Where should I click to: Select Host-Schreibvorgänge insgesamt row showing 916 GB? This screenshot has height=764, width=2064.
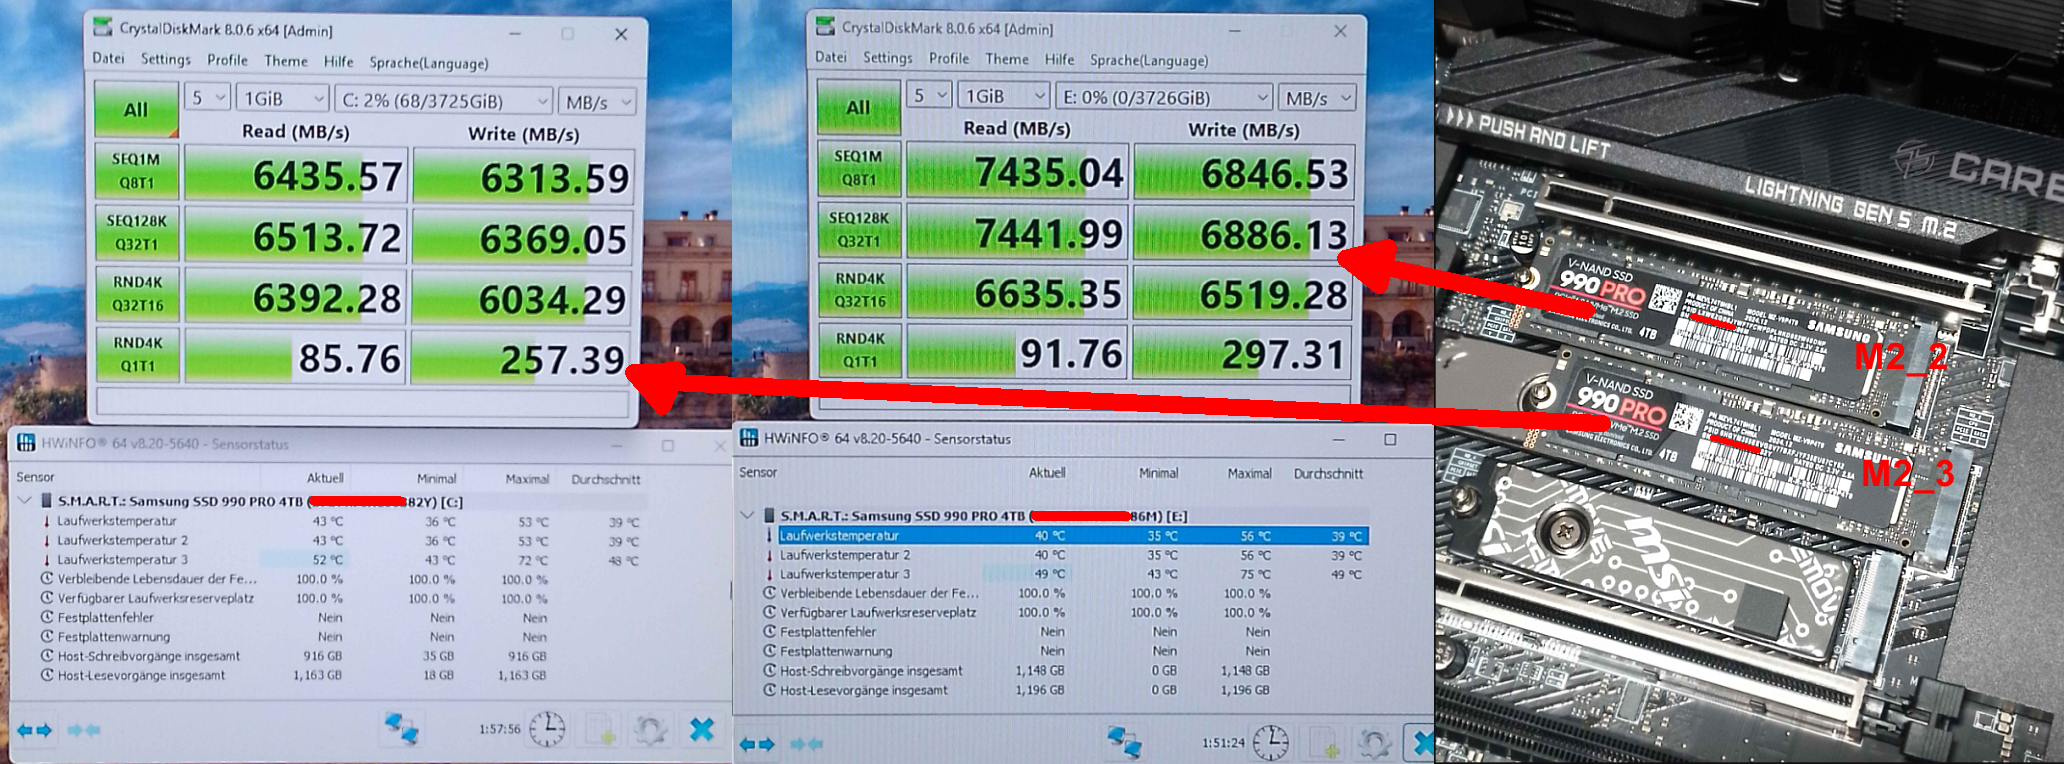tap(340, 656)
